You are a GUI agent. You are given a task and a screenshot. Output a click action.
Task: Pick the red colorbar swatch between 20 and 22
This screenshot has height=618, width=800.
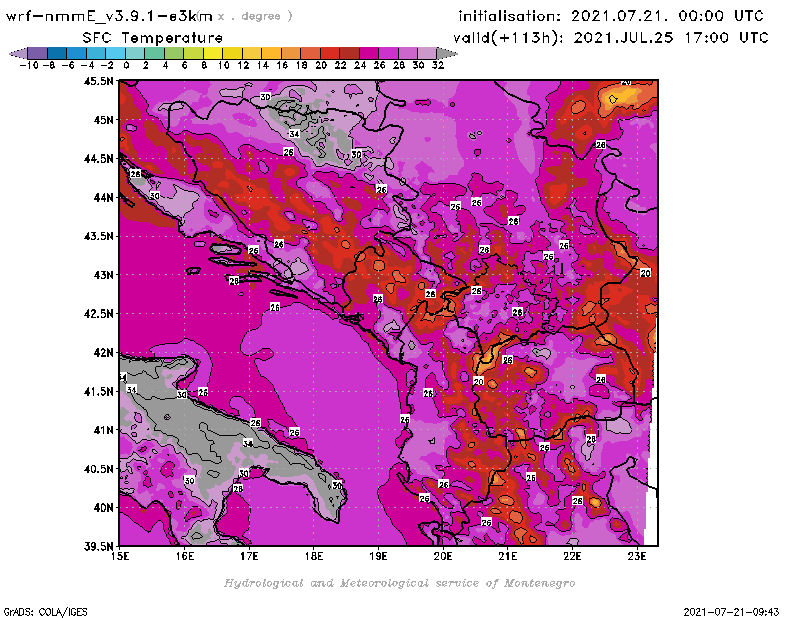tap(329, 53)
